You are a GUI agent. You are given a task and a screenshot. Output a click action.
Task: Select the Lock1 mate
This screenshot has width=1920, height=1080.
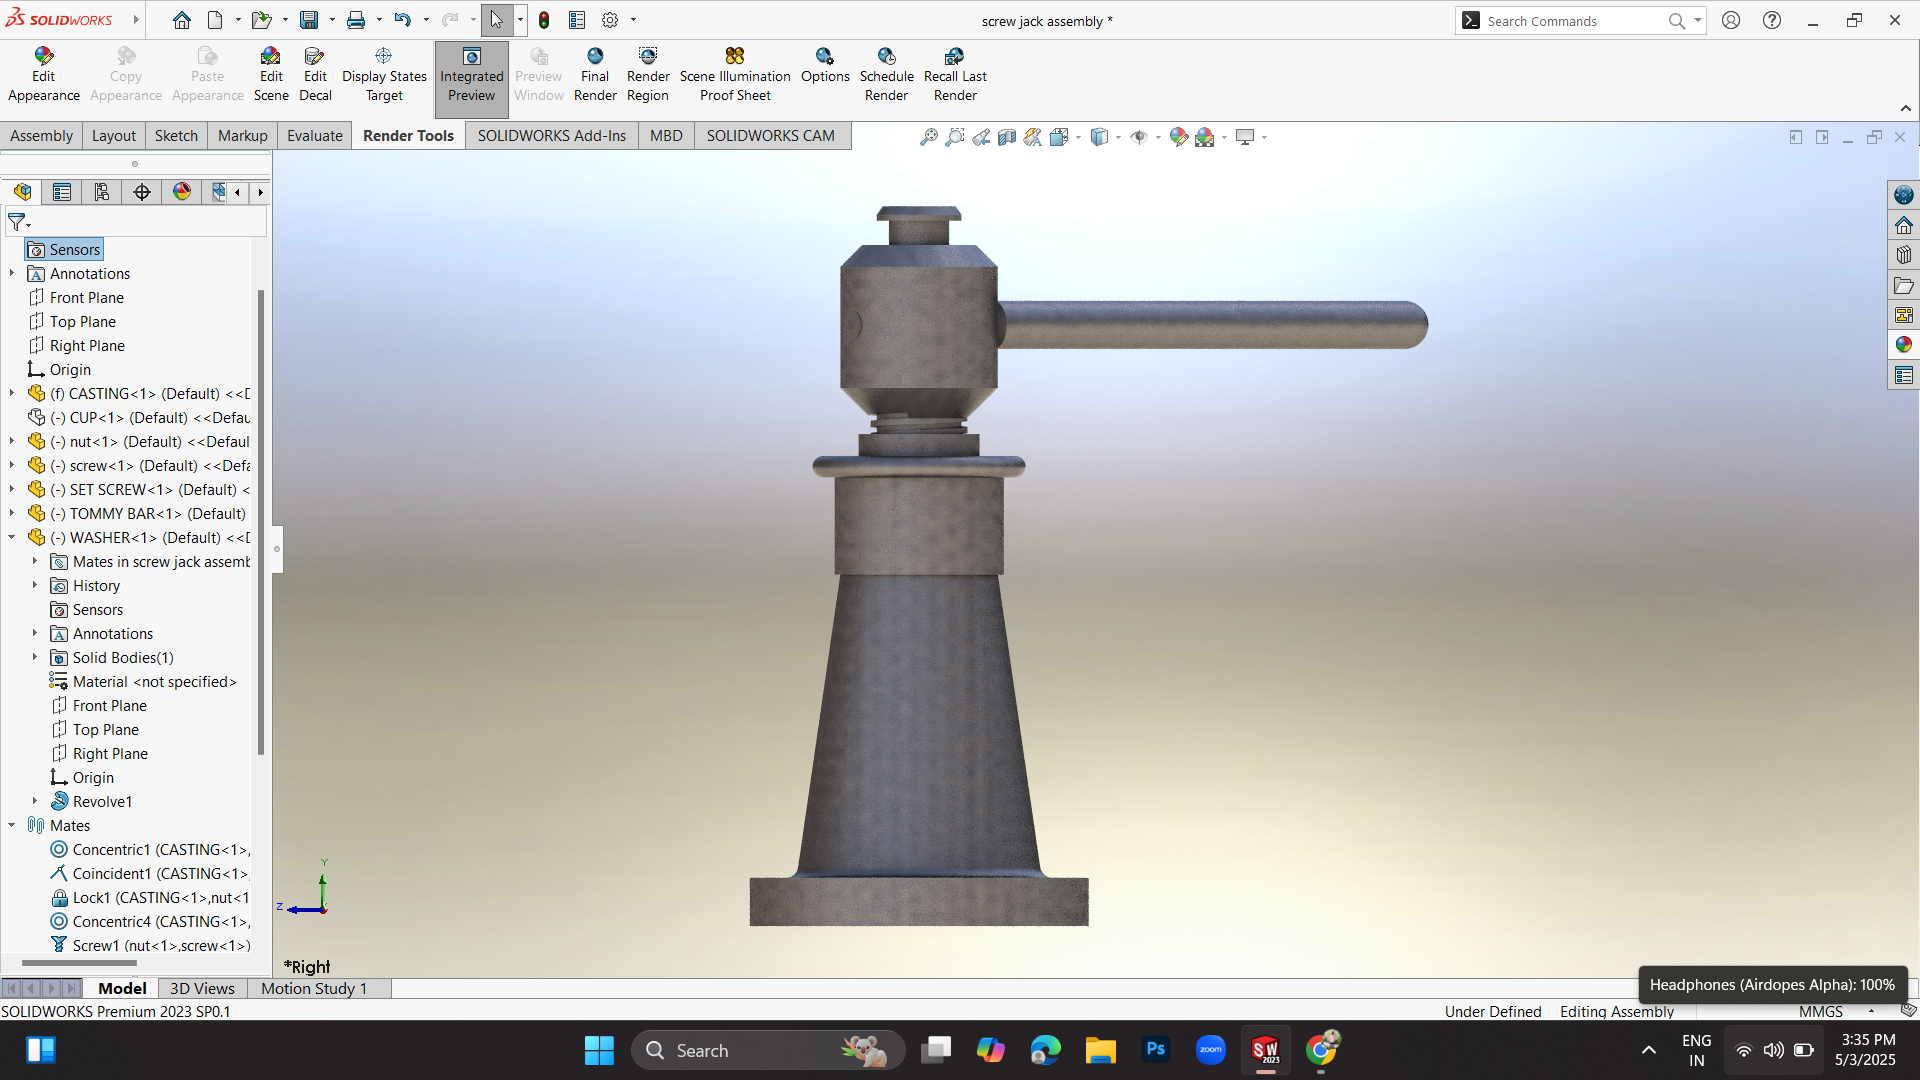(x=150, y=897)
